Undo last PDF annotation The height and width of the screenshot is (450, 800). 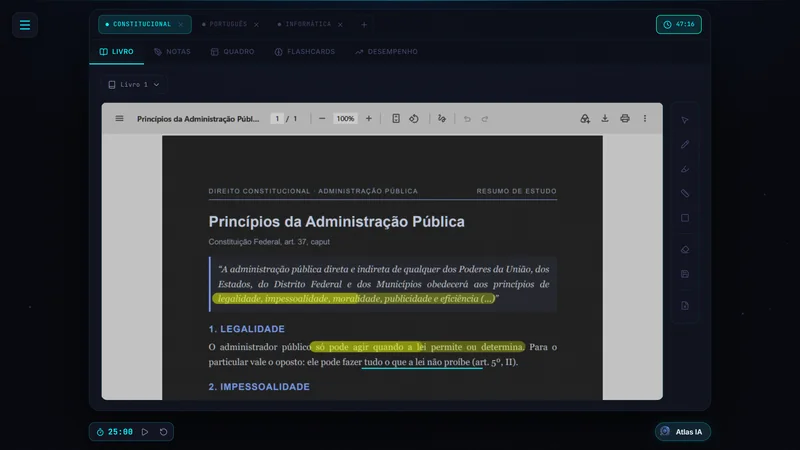(467, 118)
